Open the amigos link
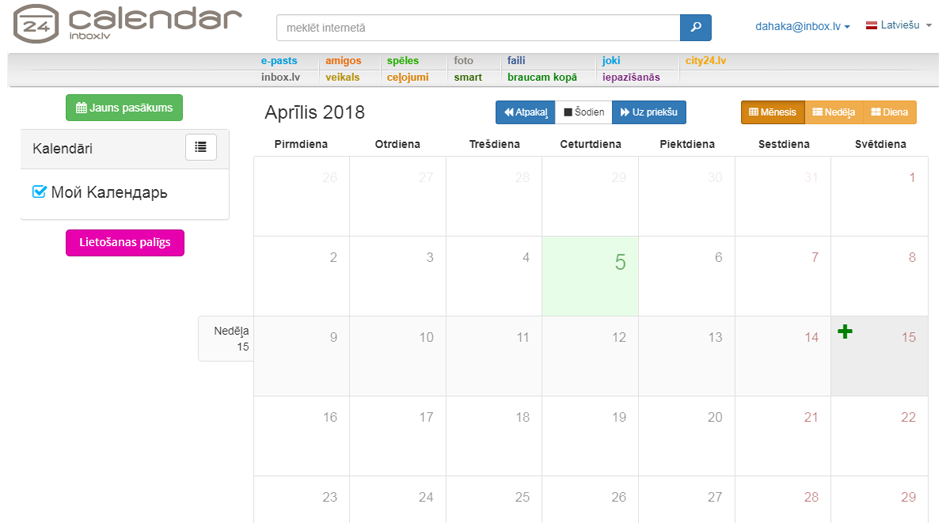 click(343, 61)
